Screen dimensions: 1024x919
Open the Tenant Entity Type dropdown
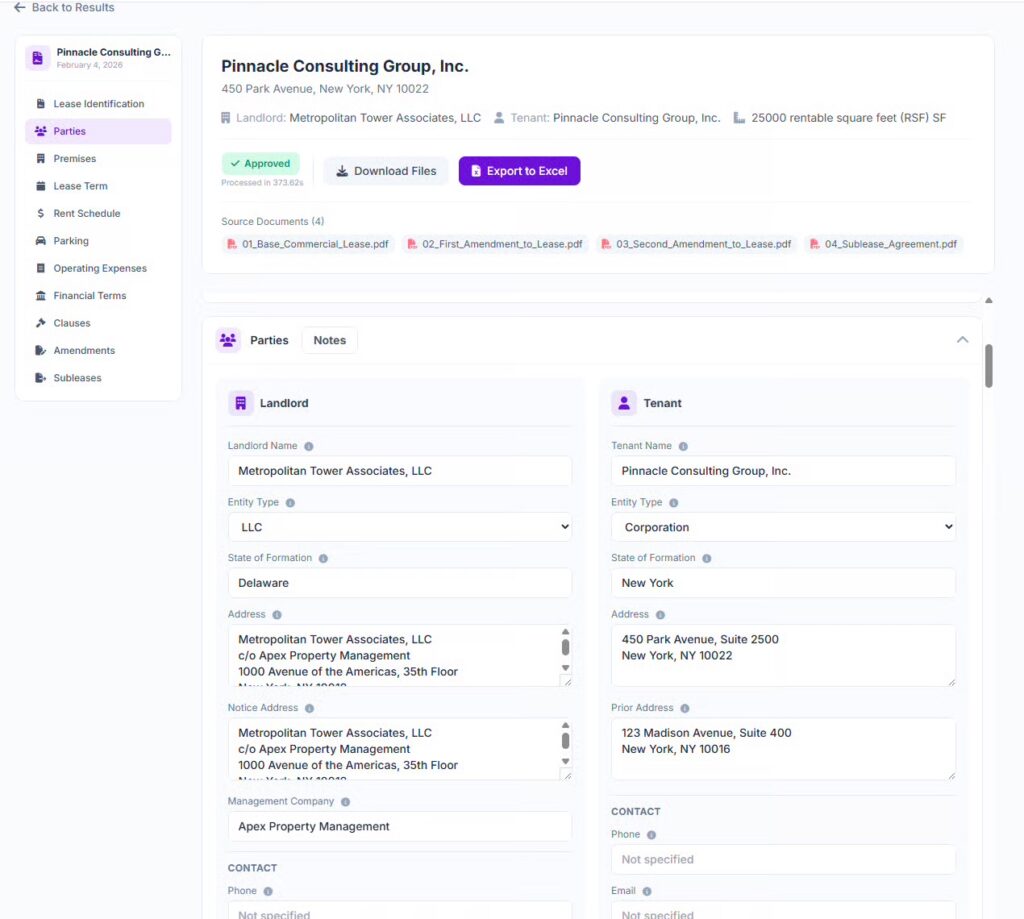tap(782, 527)
